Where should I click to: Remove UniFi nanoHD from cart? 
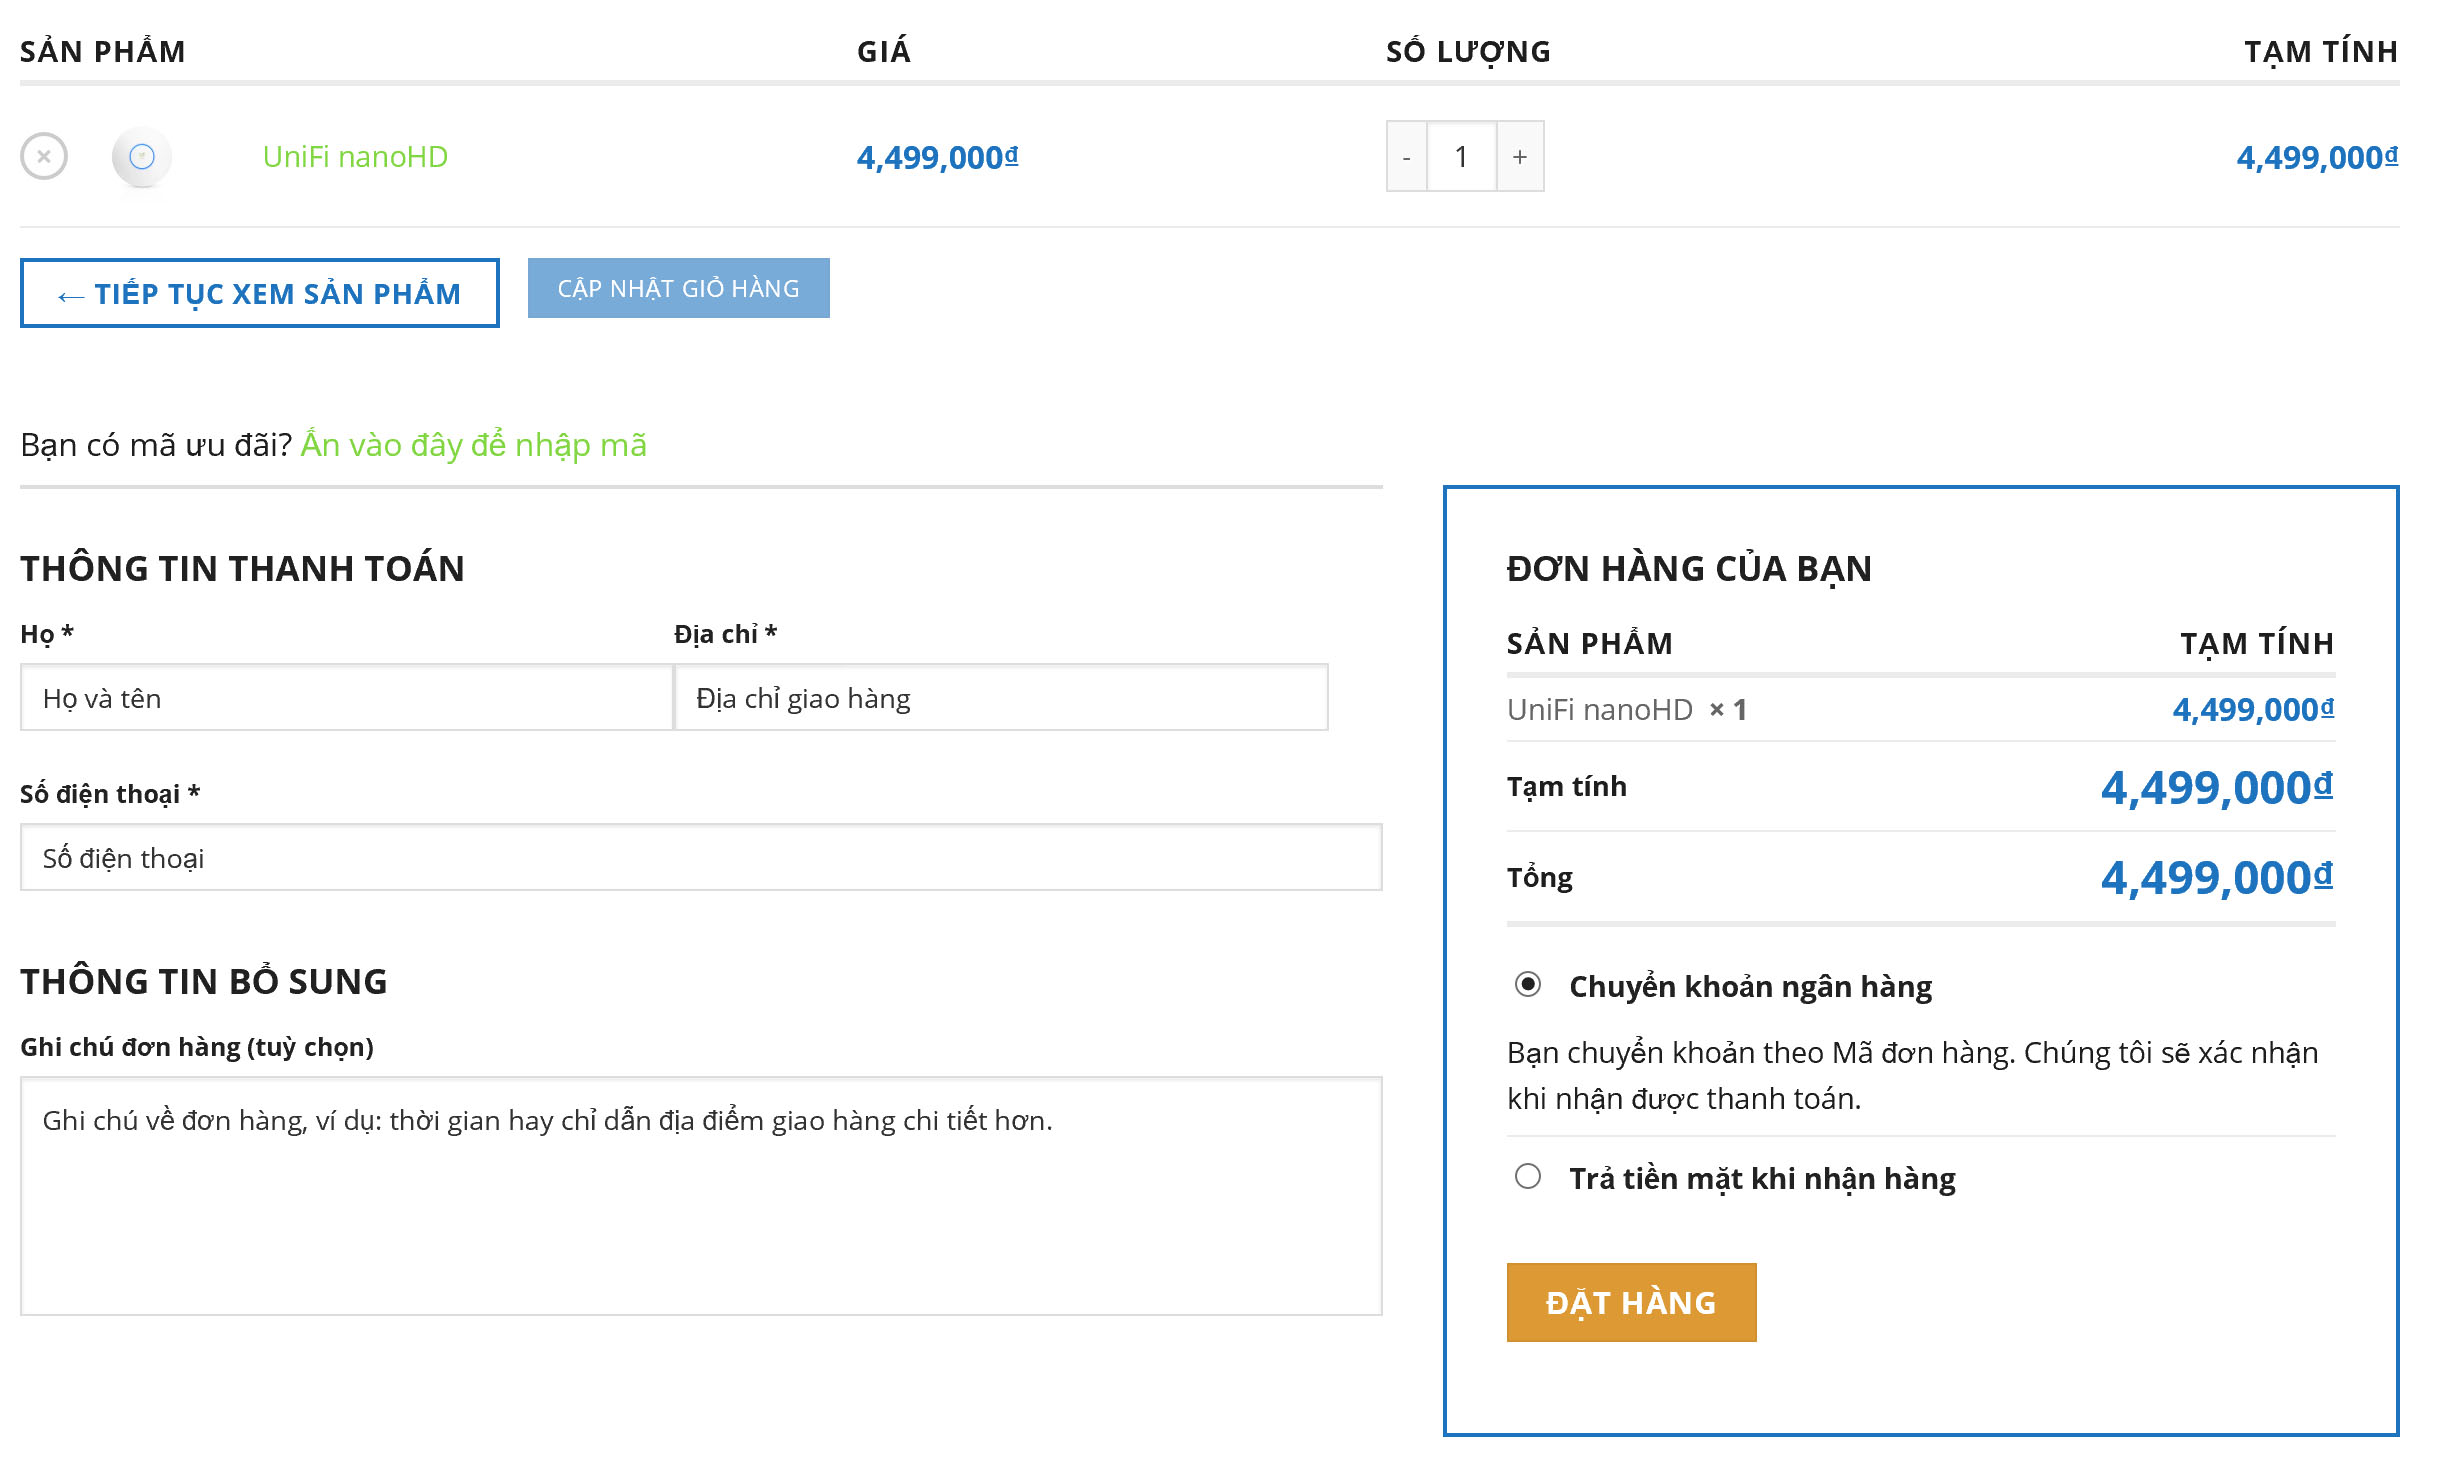point(44,157)
